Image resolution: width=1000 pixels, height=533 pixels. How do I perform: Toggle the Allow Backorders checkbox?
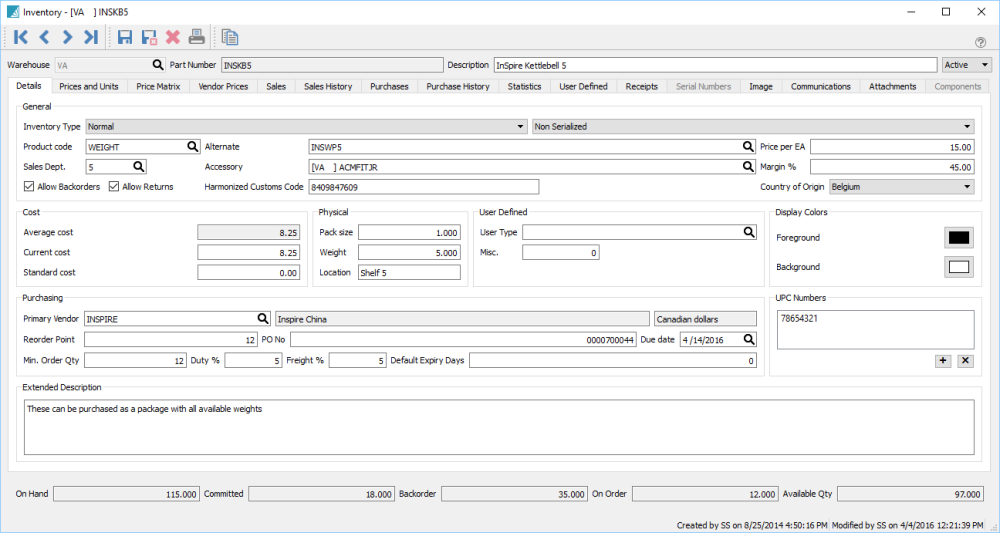(x=29, y=187)
